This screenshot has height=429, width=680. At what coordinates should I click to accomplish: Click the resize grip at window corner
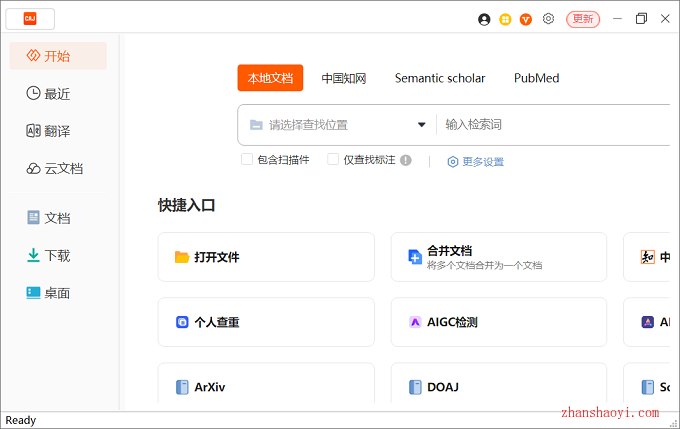(x=673, y=423)
